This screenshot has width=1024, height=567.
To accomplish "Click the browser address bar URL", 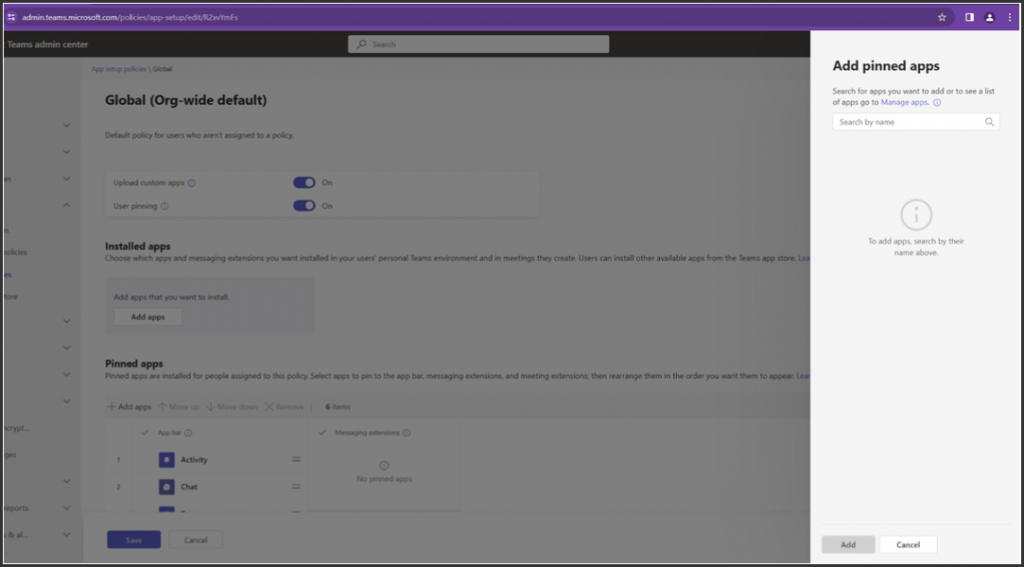I will (x=130, y=18).
